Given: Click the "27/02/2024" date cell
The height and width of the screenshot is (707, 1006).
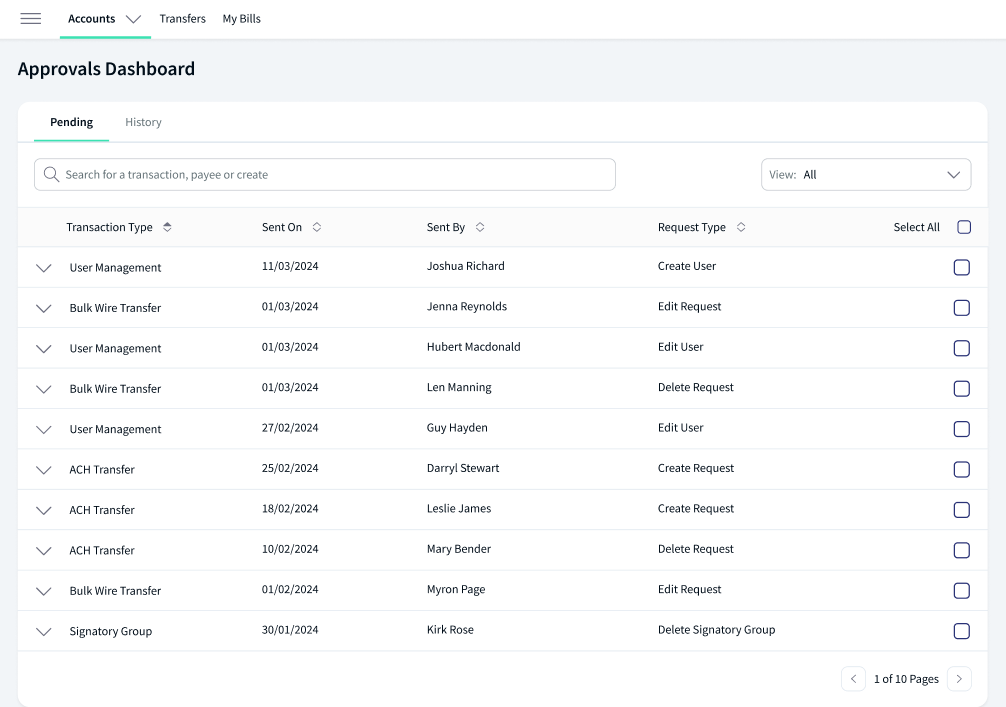Looking at the screenshot, I should click(x=290, y=427).
